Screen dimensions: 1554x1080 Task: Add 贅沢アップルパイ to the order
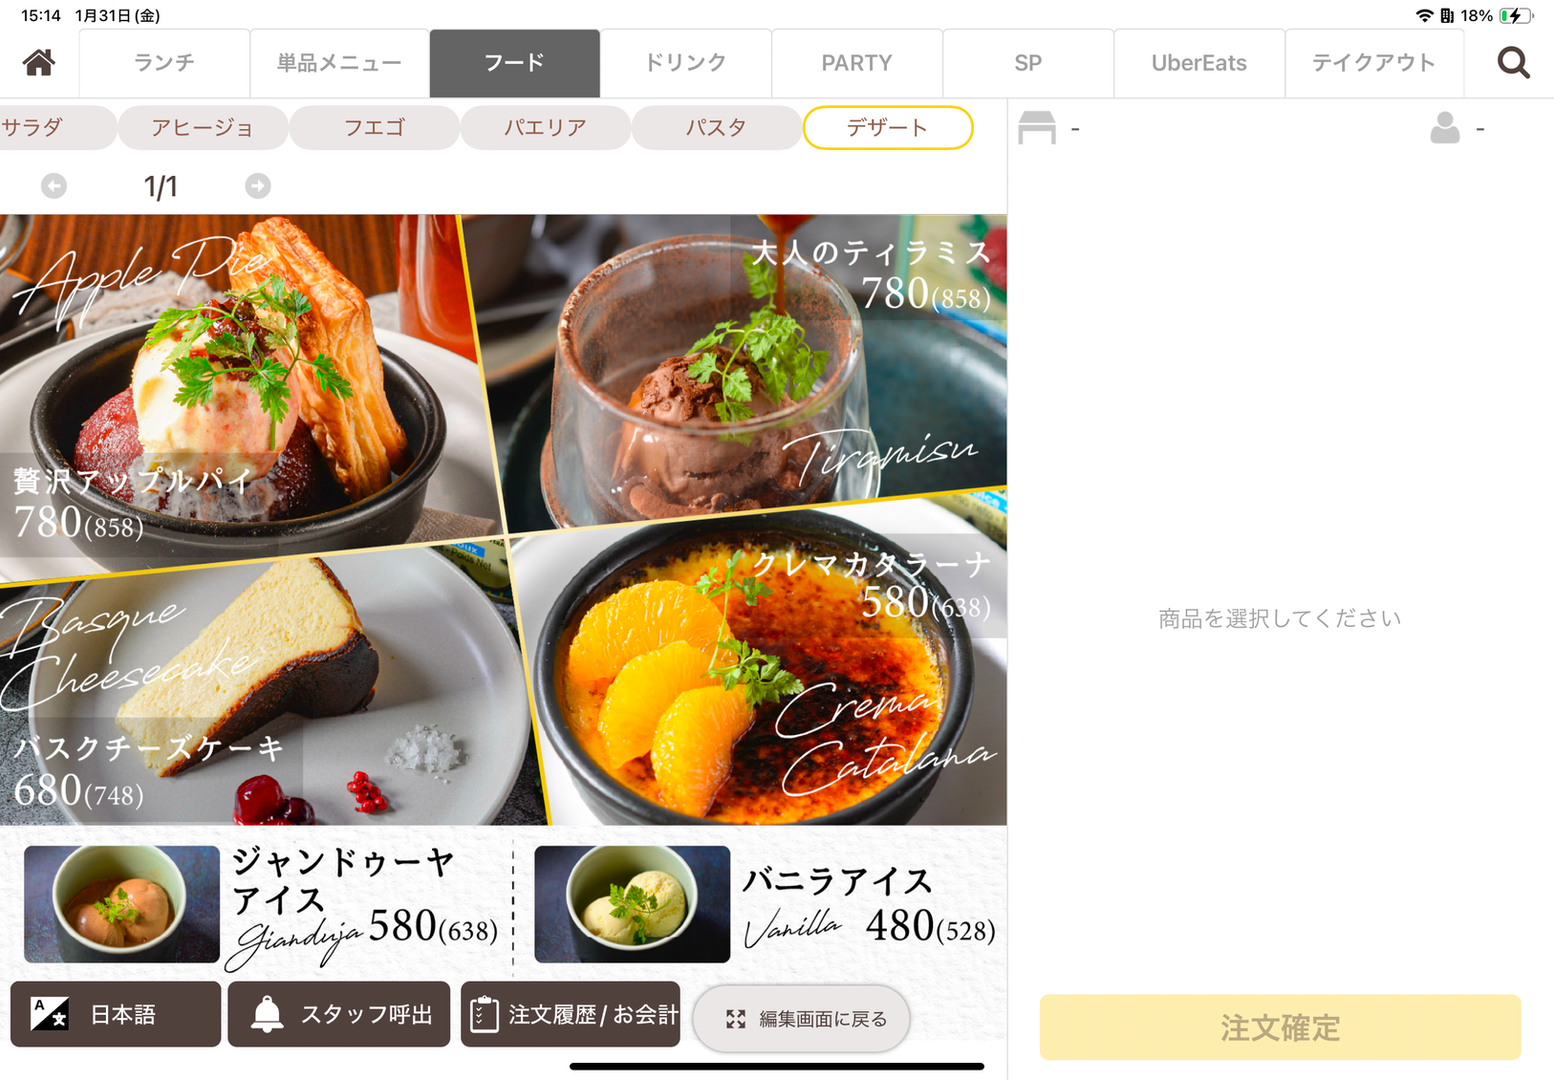pos(240,390)
